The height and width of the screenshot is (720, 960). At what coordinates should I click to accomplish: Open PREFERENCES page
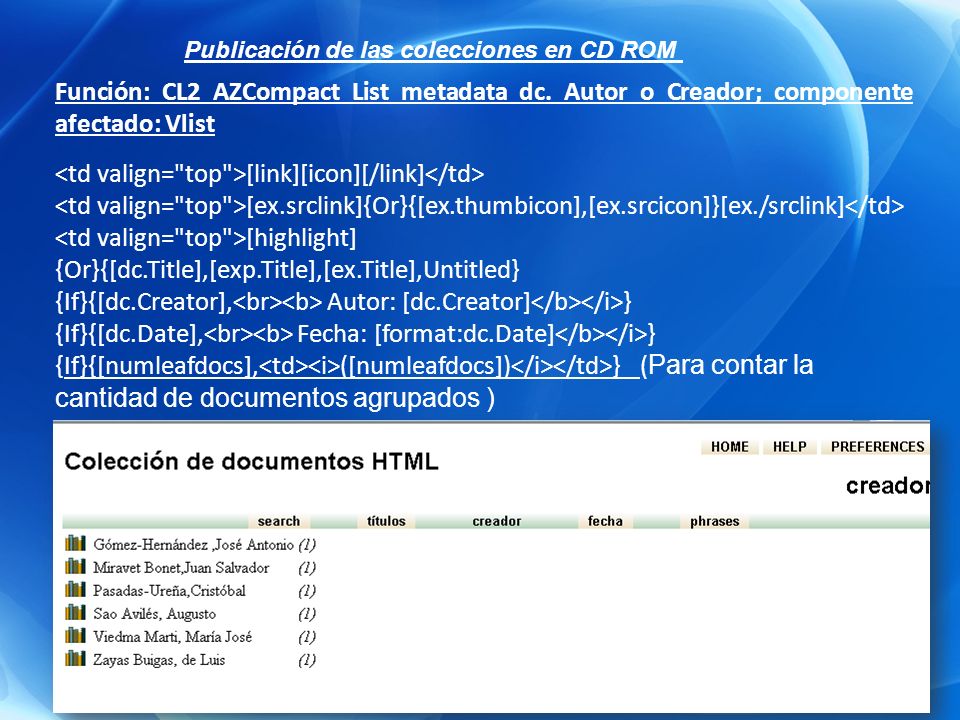click(877, 447)
